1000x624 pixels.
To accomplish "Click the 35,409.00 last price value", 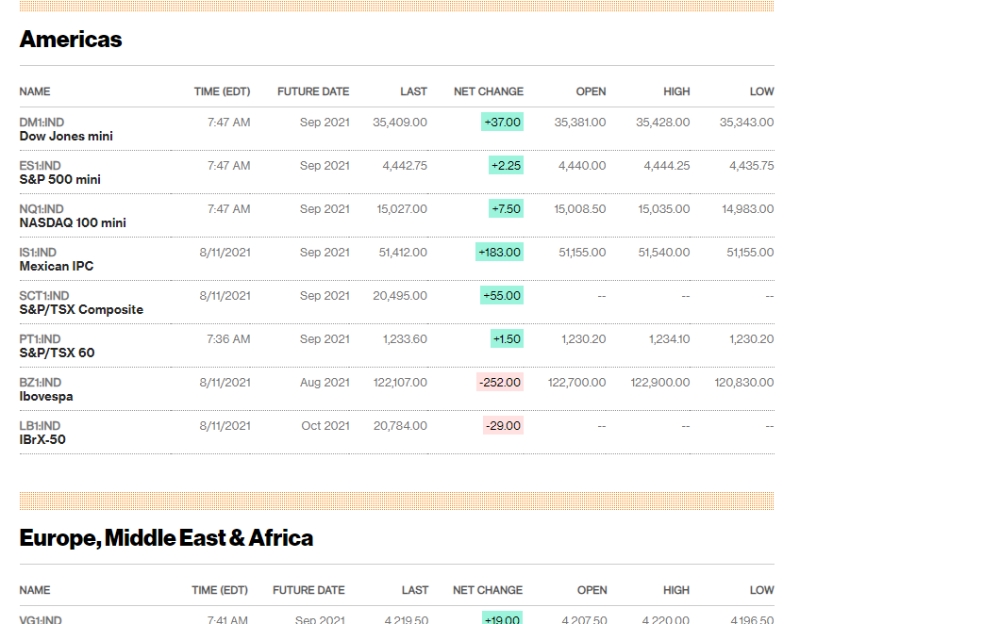I will [x=400, y=122].
